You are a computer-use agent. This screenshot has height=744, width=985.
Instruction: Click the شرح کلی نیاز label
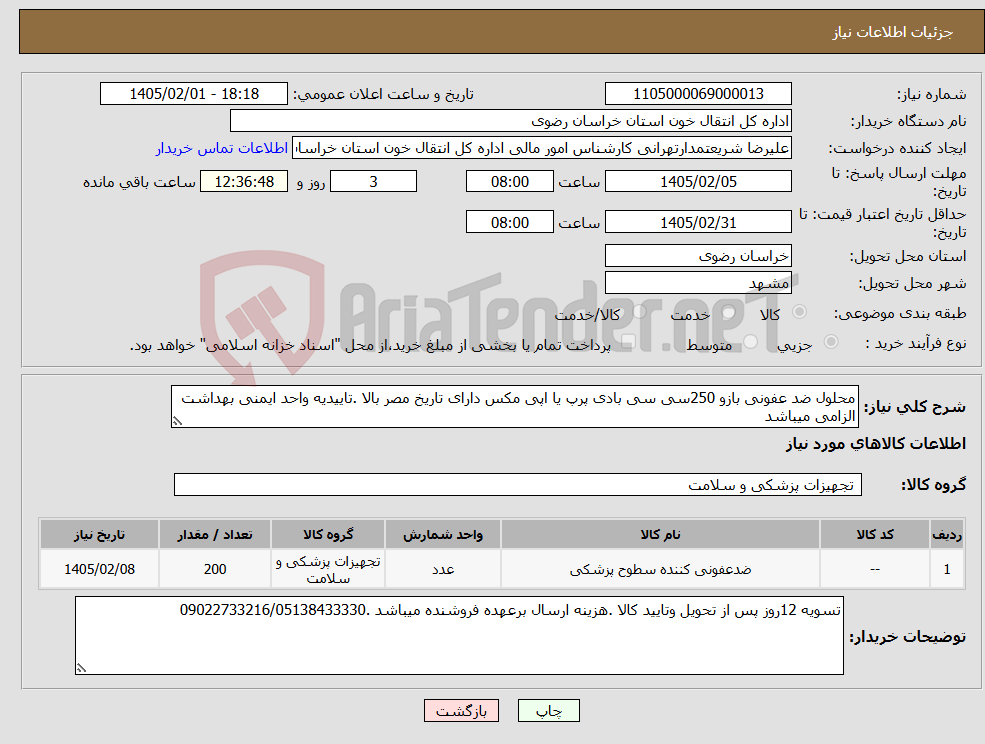click(915, 407)
